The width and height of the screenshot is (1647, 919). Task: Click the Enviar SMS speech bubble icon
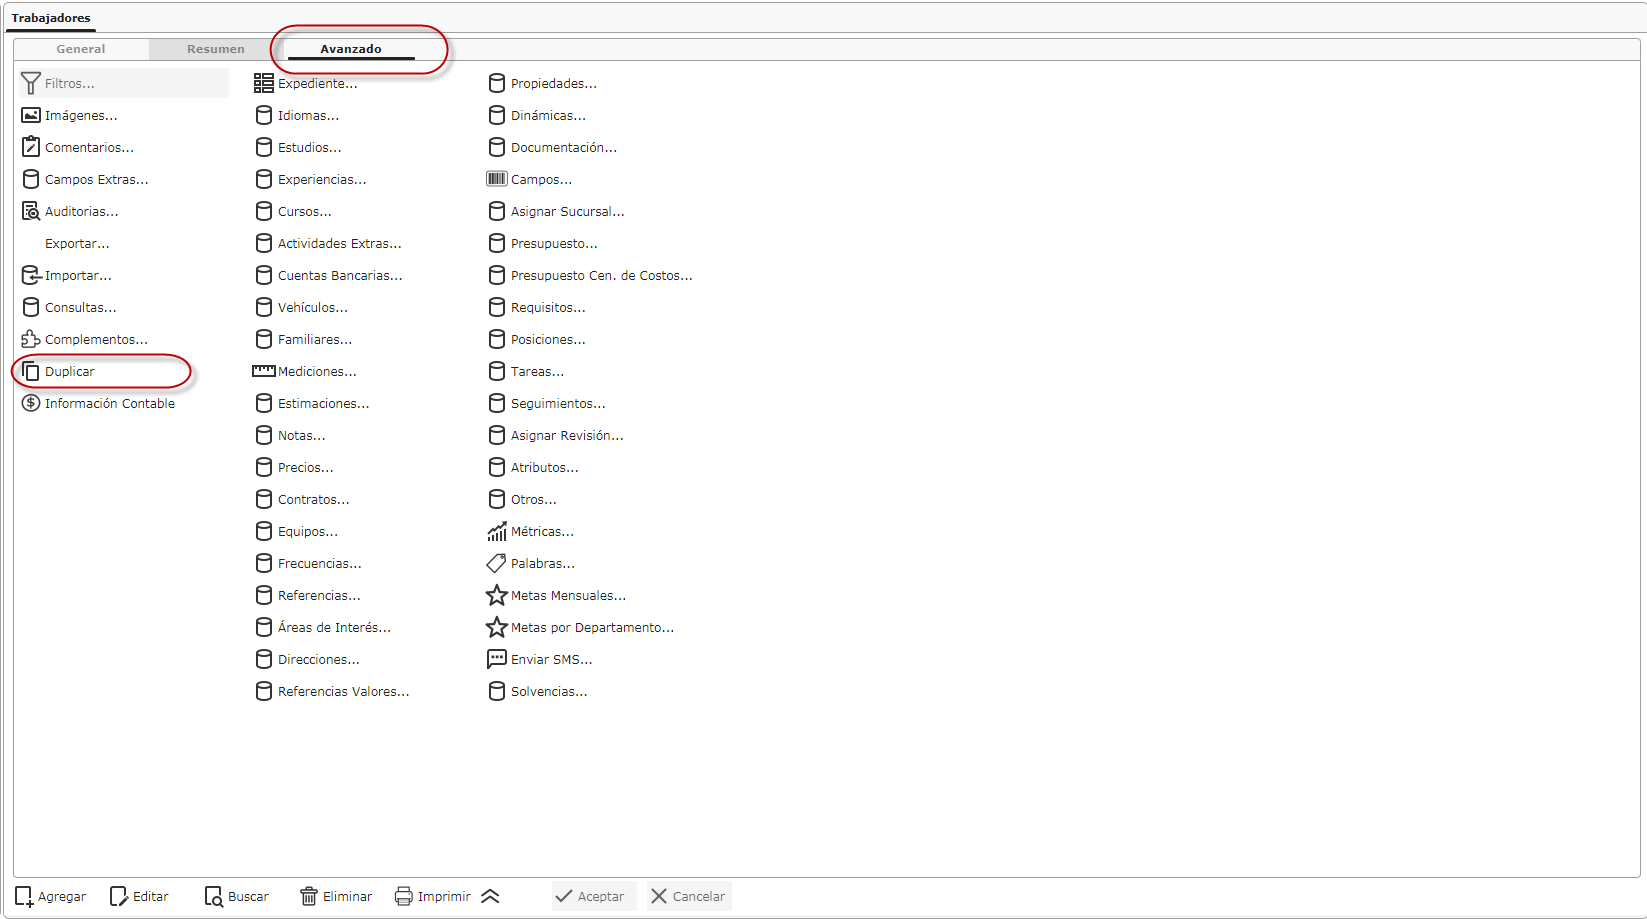tap(497, 659)
